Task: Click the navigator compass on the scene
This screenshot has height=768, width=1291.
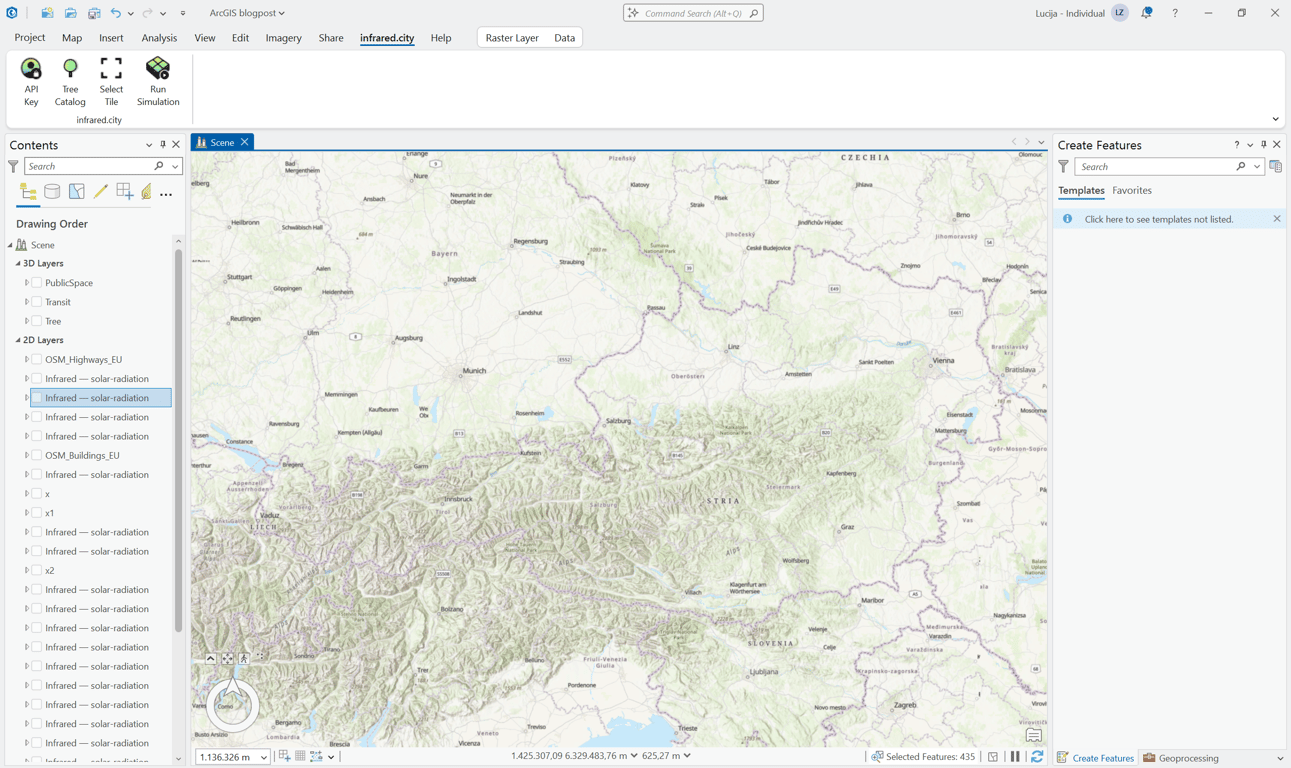Action: click(233, 704)
